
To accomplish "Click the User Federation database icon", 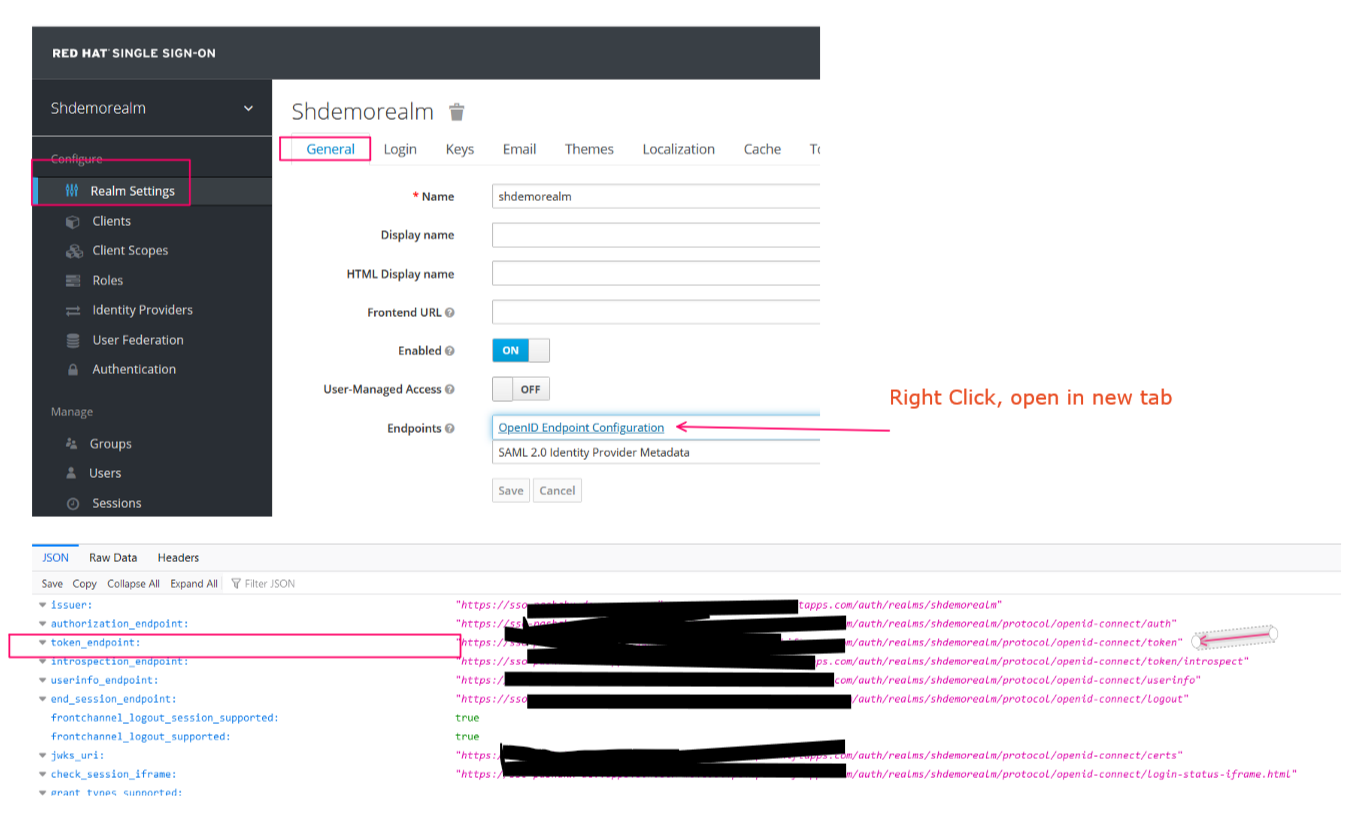I will [x=73, y=340].
